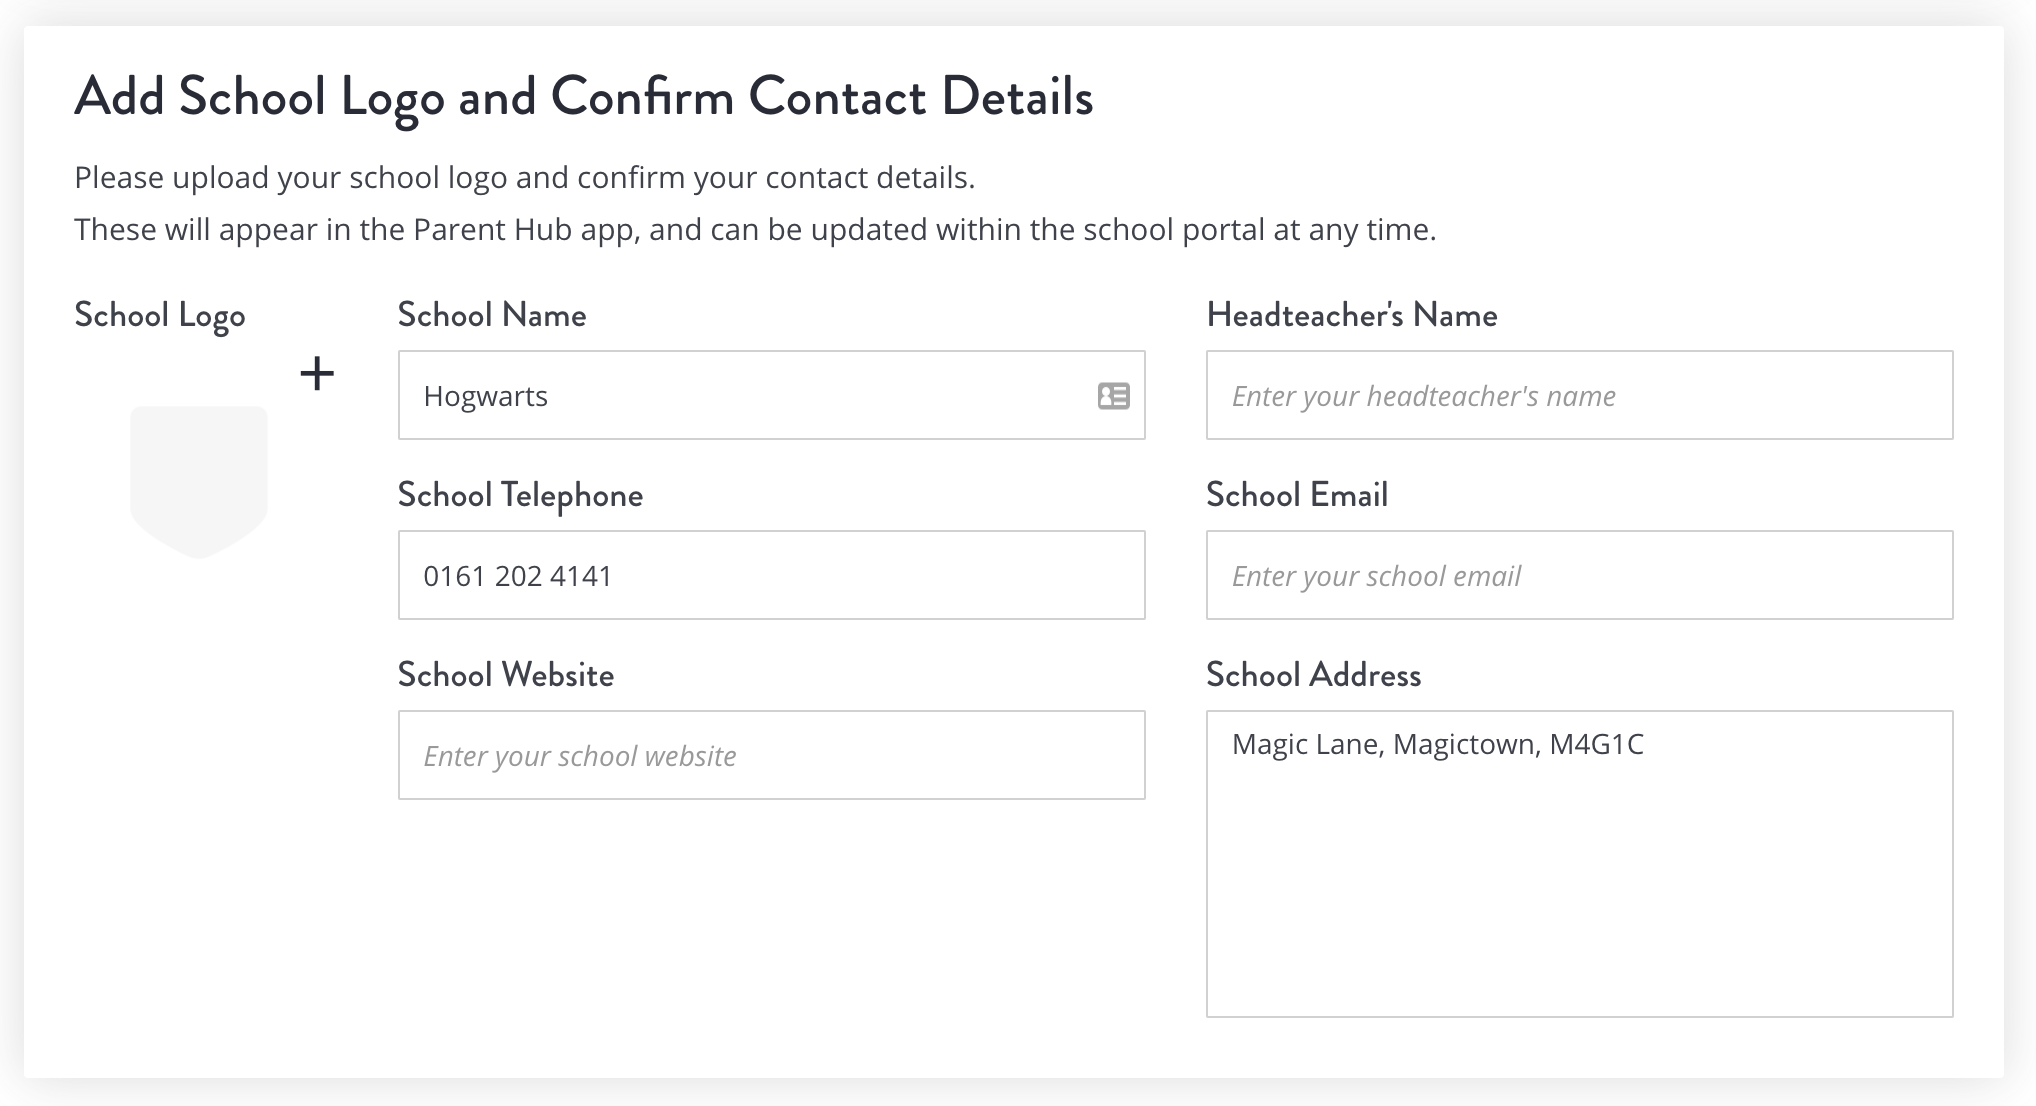Image resolution: width=2036 pixels, height=1106 pixels.
Task: Click inside the School Address text area
Action: click(x=1579, y=864)
